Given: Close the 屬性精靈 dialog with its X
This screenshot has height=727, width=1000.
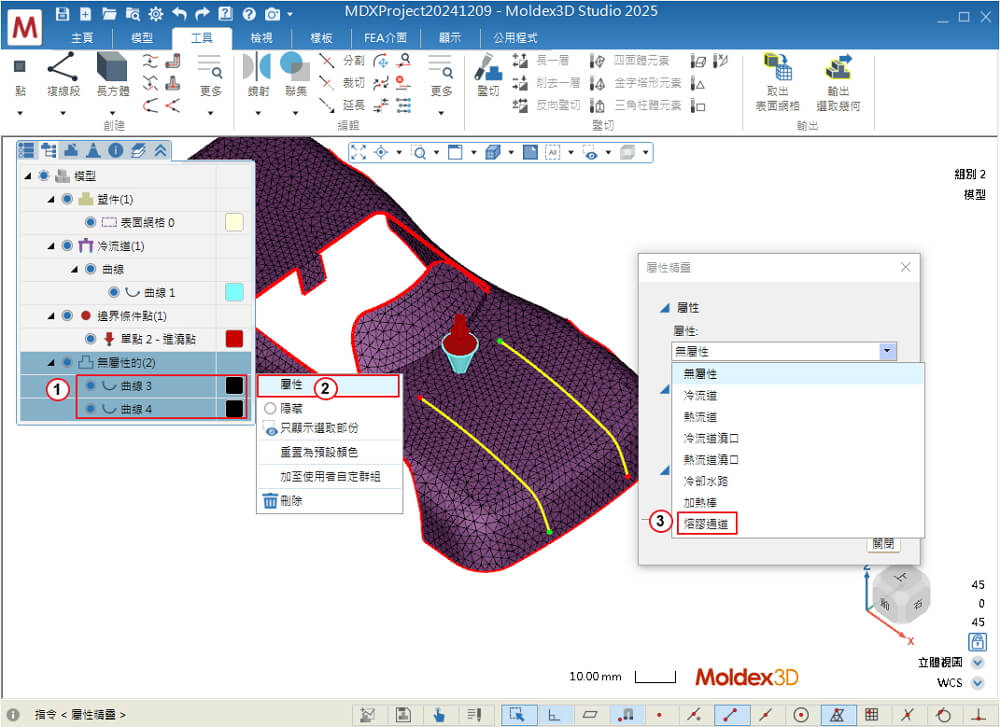Looking at the screenshot, I should click(905, 267).
